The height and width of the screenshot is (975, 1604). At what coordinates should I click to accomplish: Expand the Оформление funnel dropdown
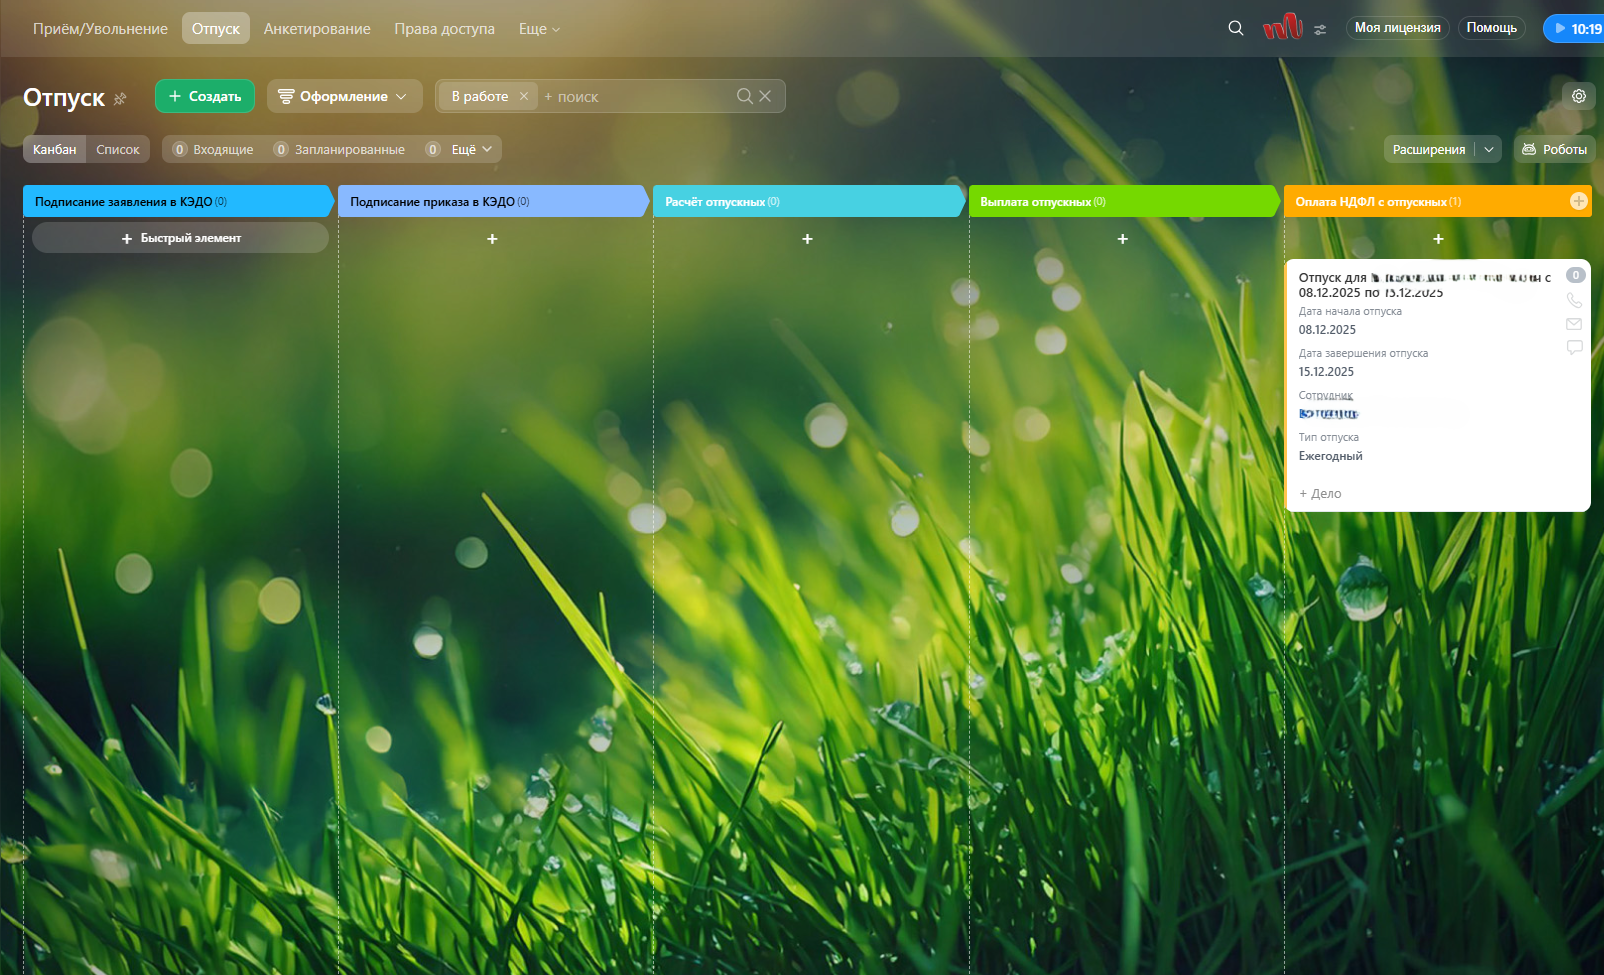pyautogui.click(x=343, y=96)
